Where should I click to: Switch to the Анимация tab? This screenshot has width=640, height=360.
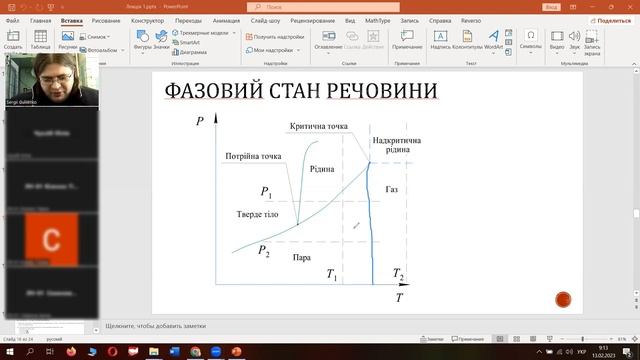coord(226,20)
